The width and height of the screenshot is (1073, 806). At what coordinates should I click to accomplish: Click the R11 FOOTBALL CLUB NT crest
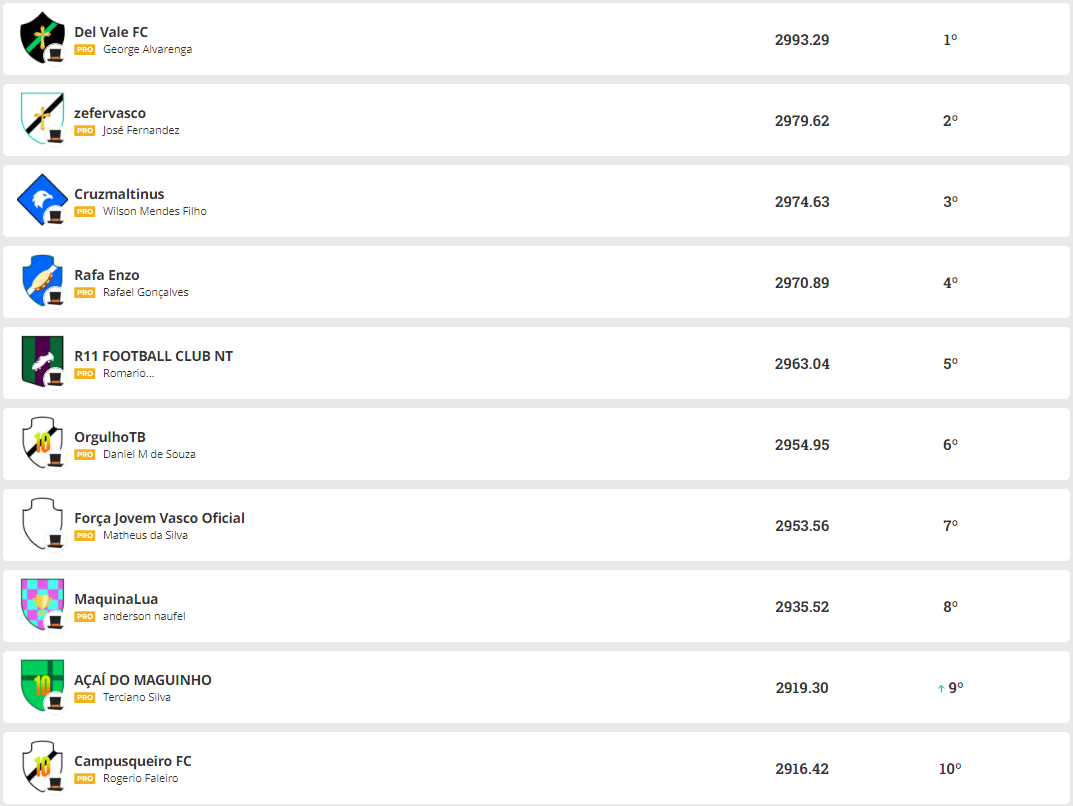pos(42,361)
